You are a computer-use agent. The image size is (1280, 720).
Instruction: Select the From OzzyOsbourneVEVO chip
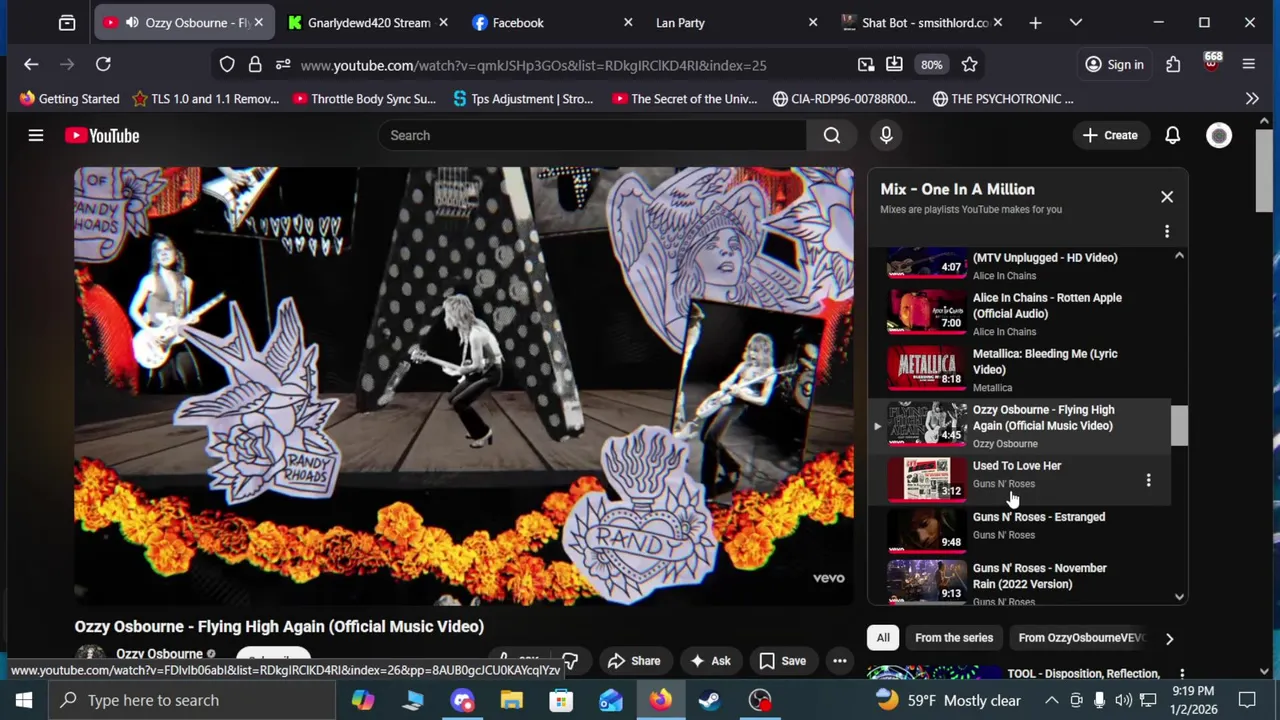point(1081,638)
